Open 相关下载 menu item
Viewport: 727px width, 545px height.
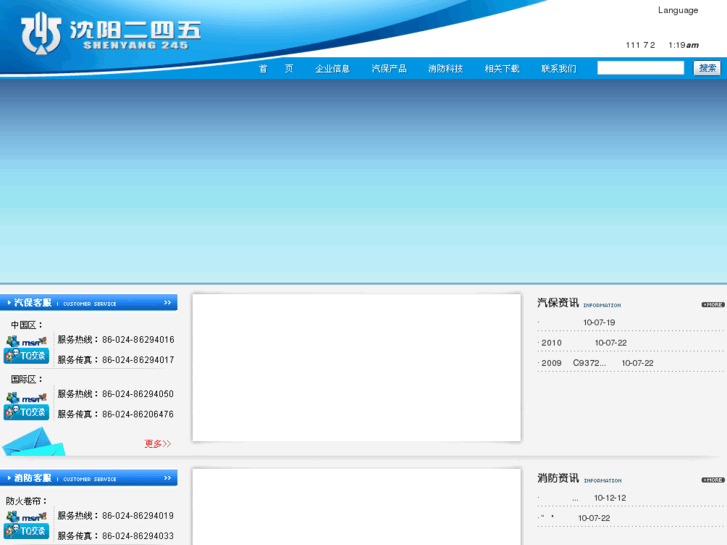tap(502, 69)
